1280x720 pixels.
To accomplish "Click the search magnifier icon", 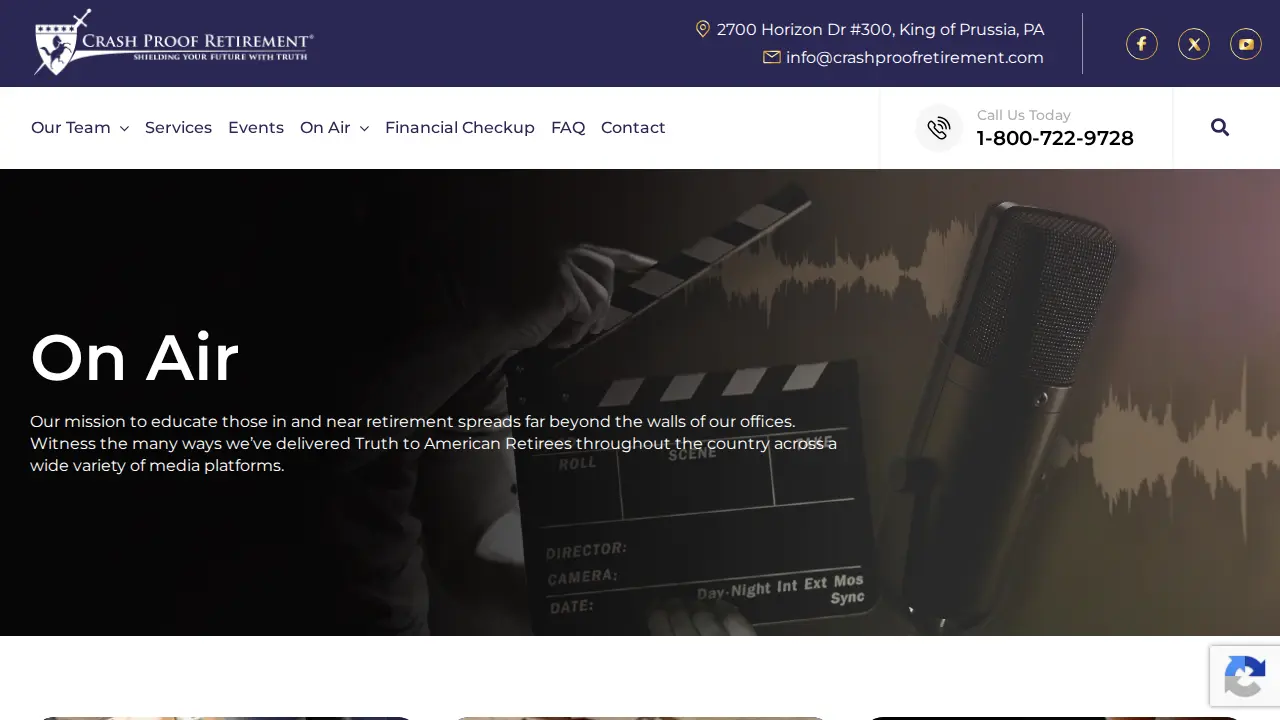I will pyautogui.click(x=1220, y=127).
